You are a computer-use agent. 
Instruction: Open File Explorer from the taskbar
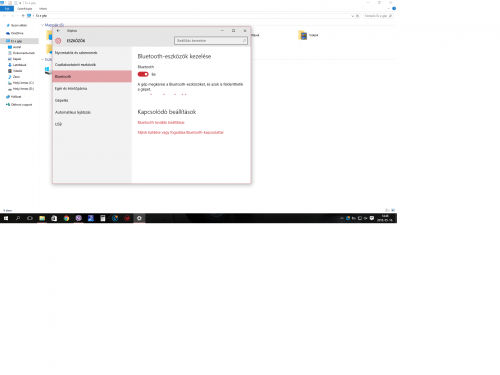tap(42, 218)
